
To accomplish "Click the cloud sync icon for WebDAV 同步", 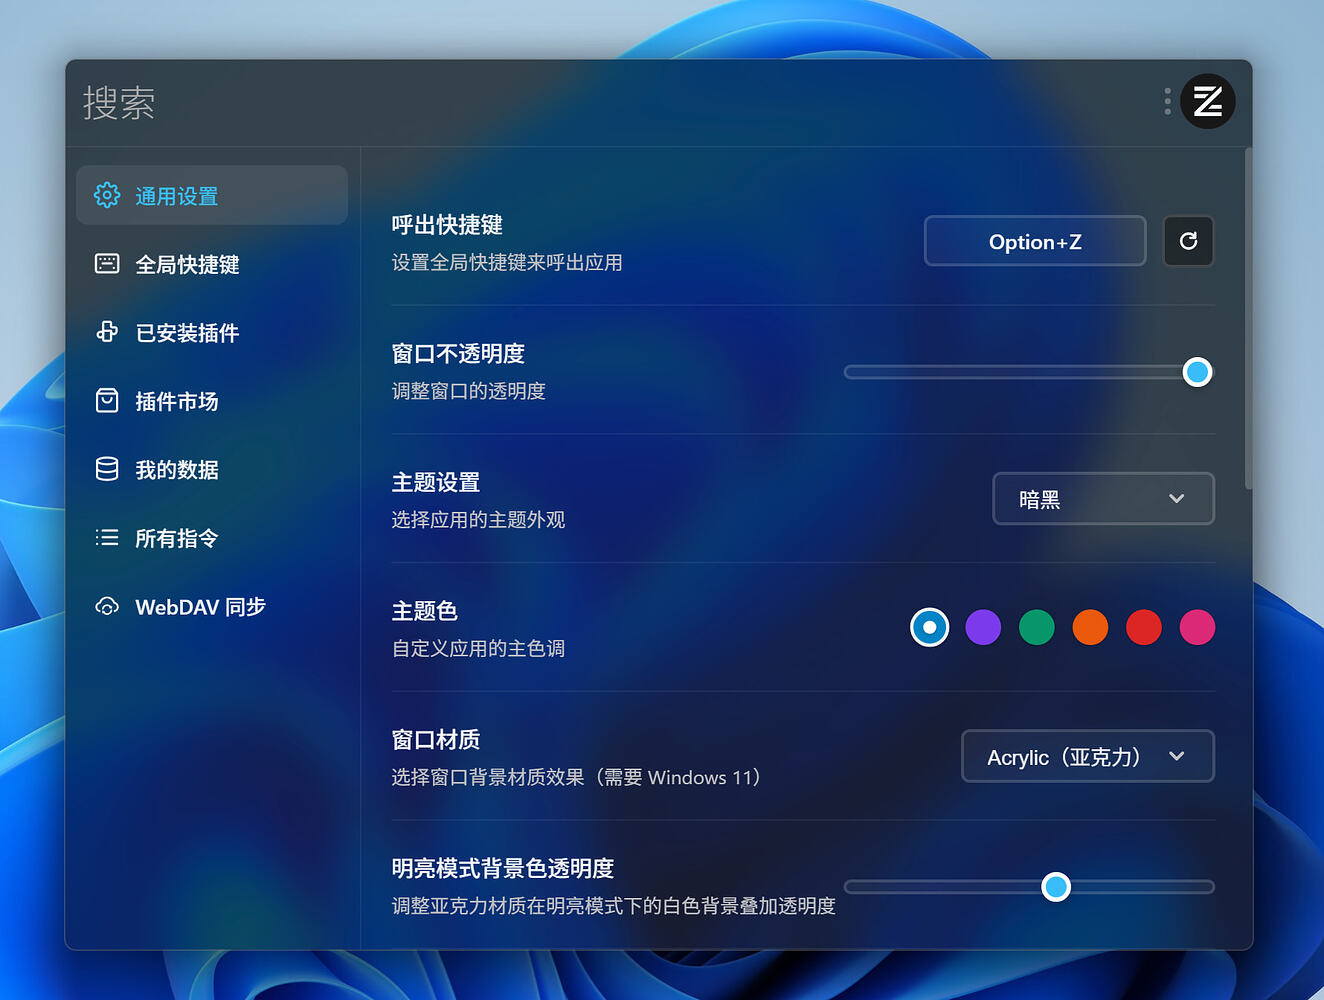I will (x=107, y=606).
